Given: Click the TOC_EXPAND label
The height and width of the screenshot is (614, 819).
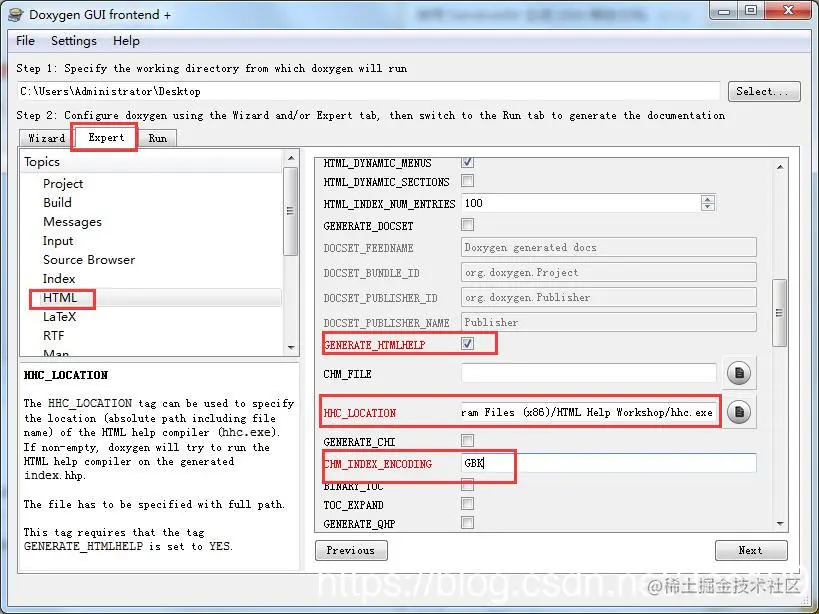Looking at the screenshot, I should pos(353,505).
